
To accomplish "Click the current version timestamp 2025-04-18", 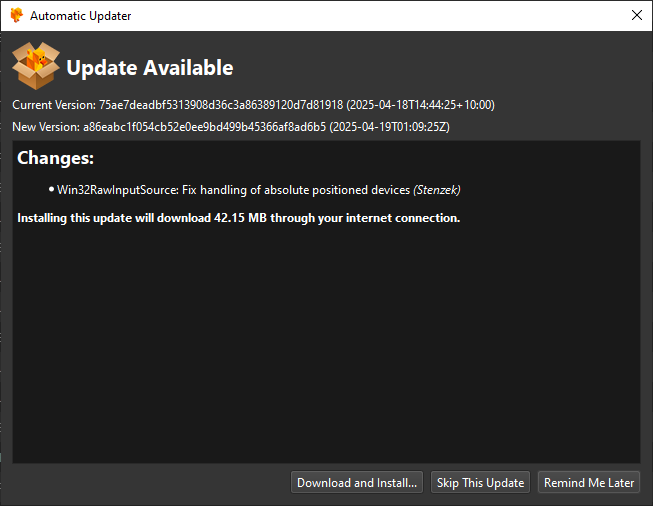I will coord(421,105).
